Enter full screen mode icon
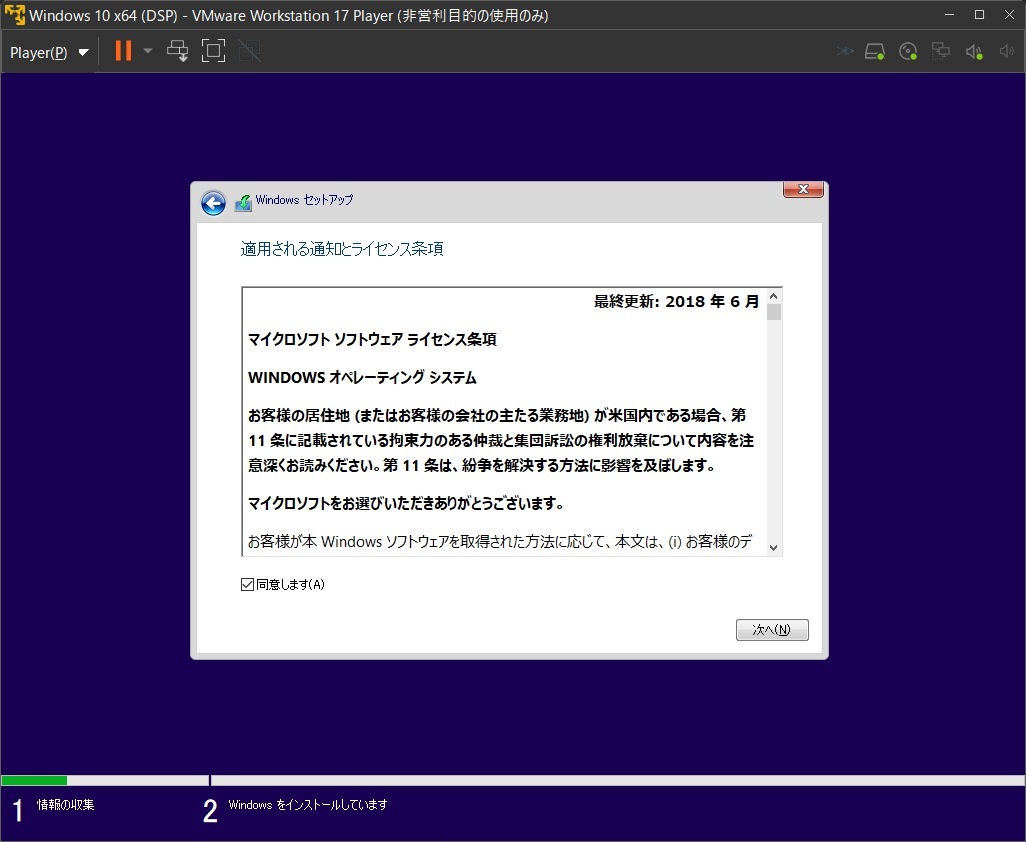 coord(213,50)
